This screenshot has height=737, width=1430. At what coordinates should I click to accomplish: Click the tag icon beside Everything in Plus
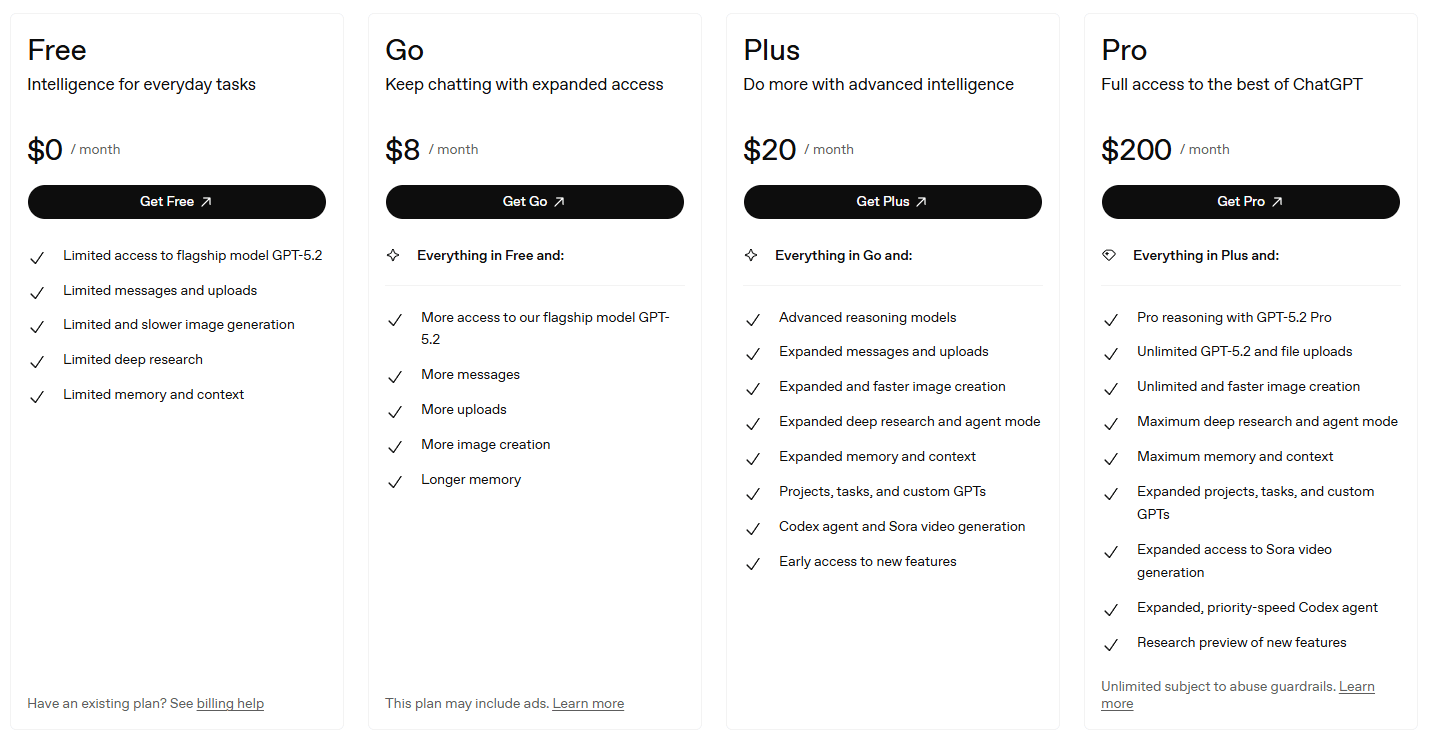click(x=1110, y=255)
